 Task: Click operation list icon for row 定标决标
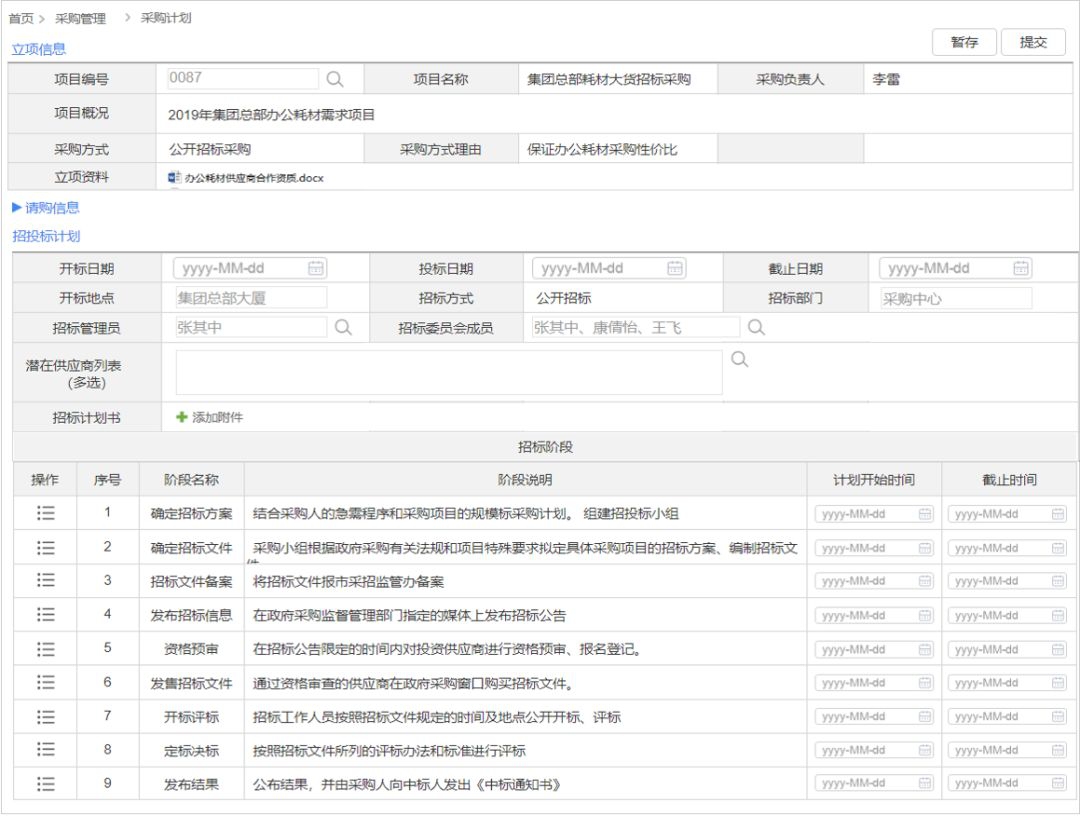tap(45, 749)
